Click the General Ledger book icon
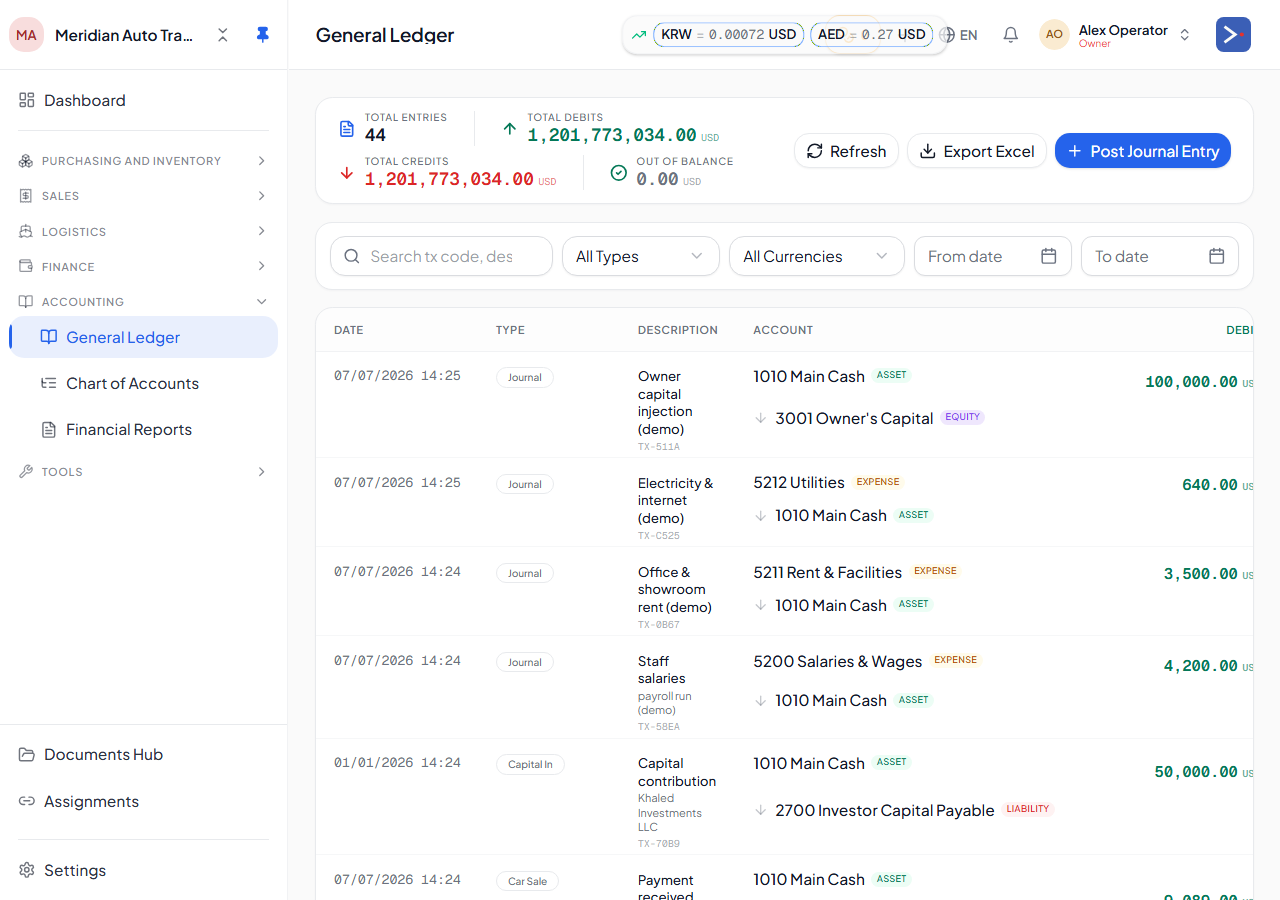This screenshot has width=1280, height=900. click(48, 337)
